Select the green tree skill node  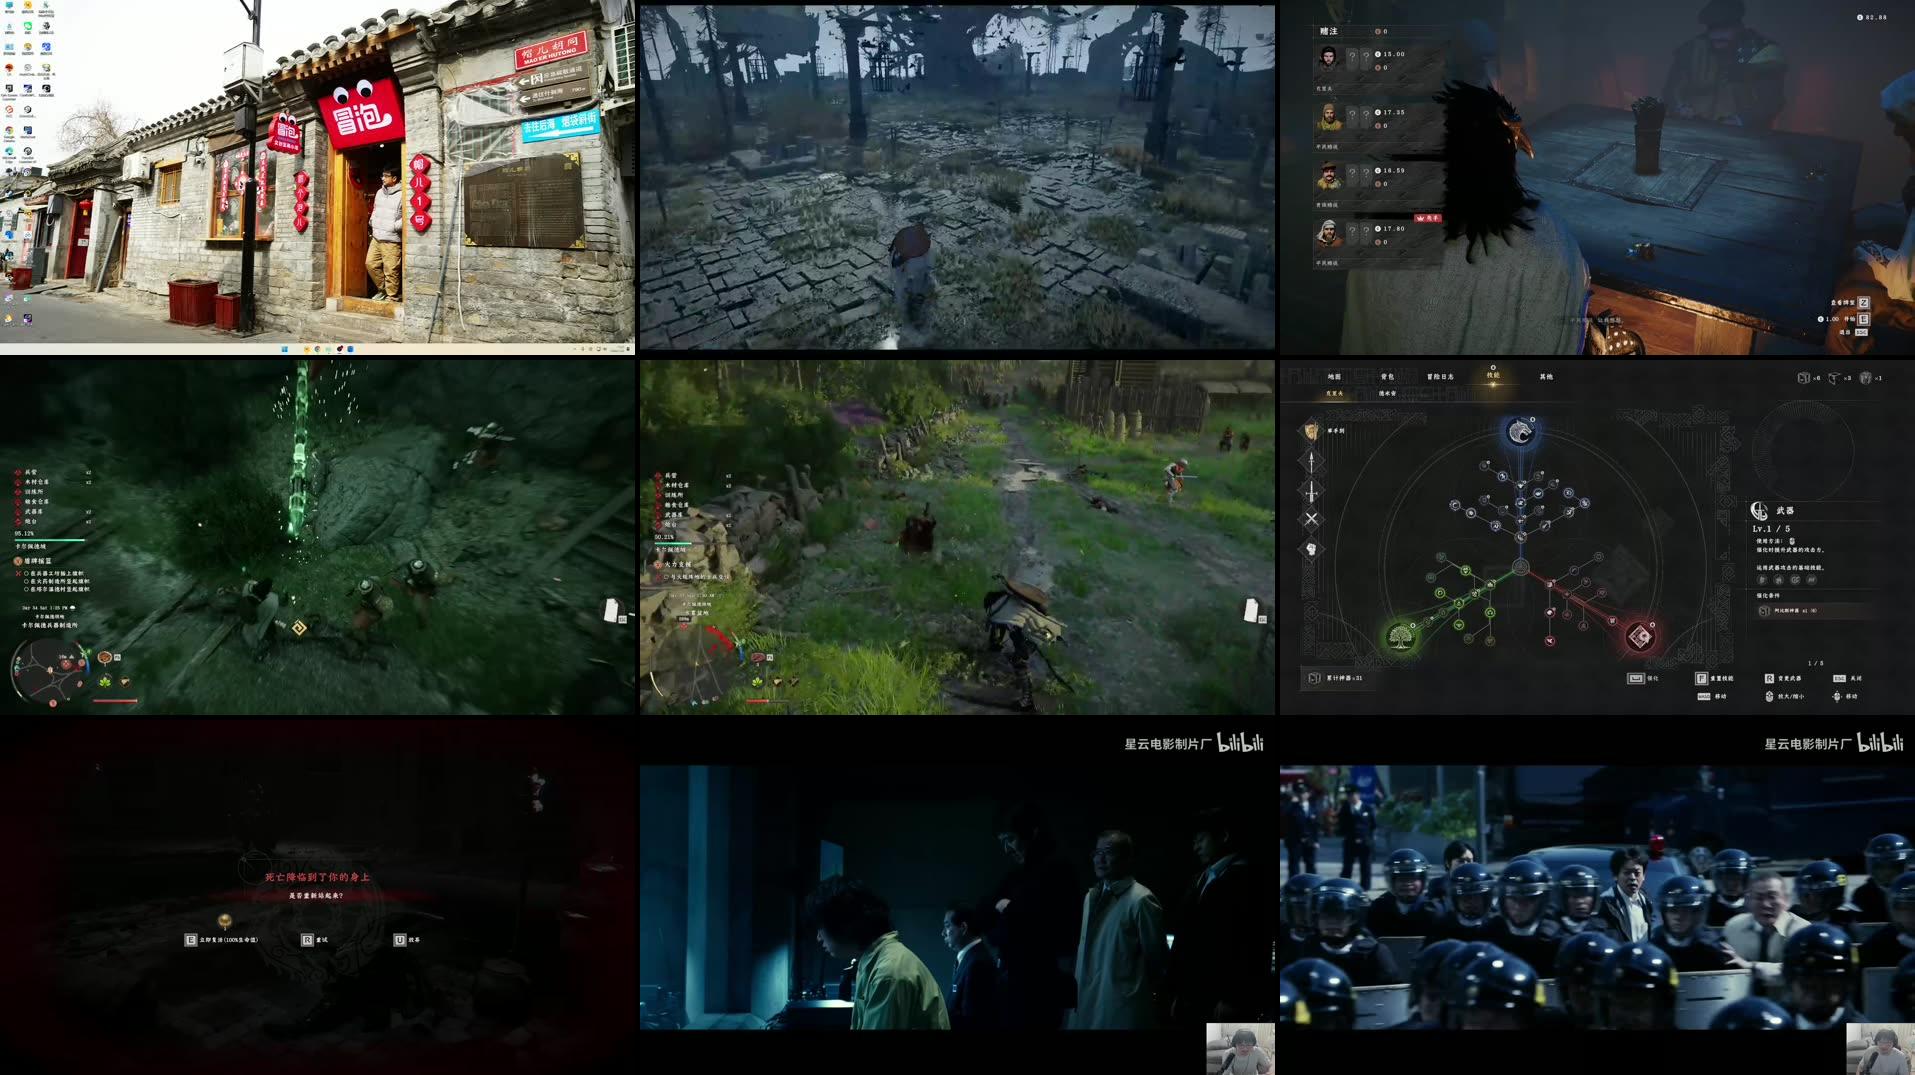(1400, 639)
